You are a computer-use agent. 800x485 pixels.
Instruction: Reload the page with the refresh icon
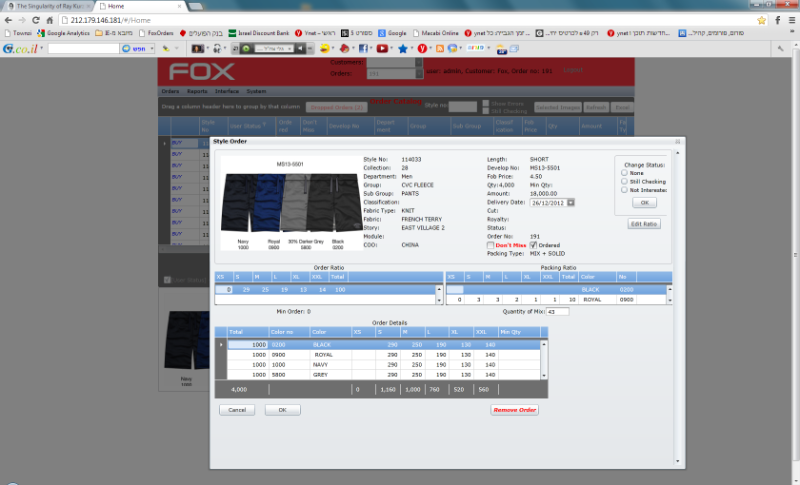click(36, 20)
